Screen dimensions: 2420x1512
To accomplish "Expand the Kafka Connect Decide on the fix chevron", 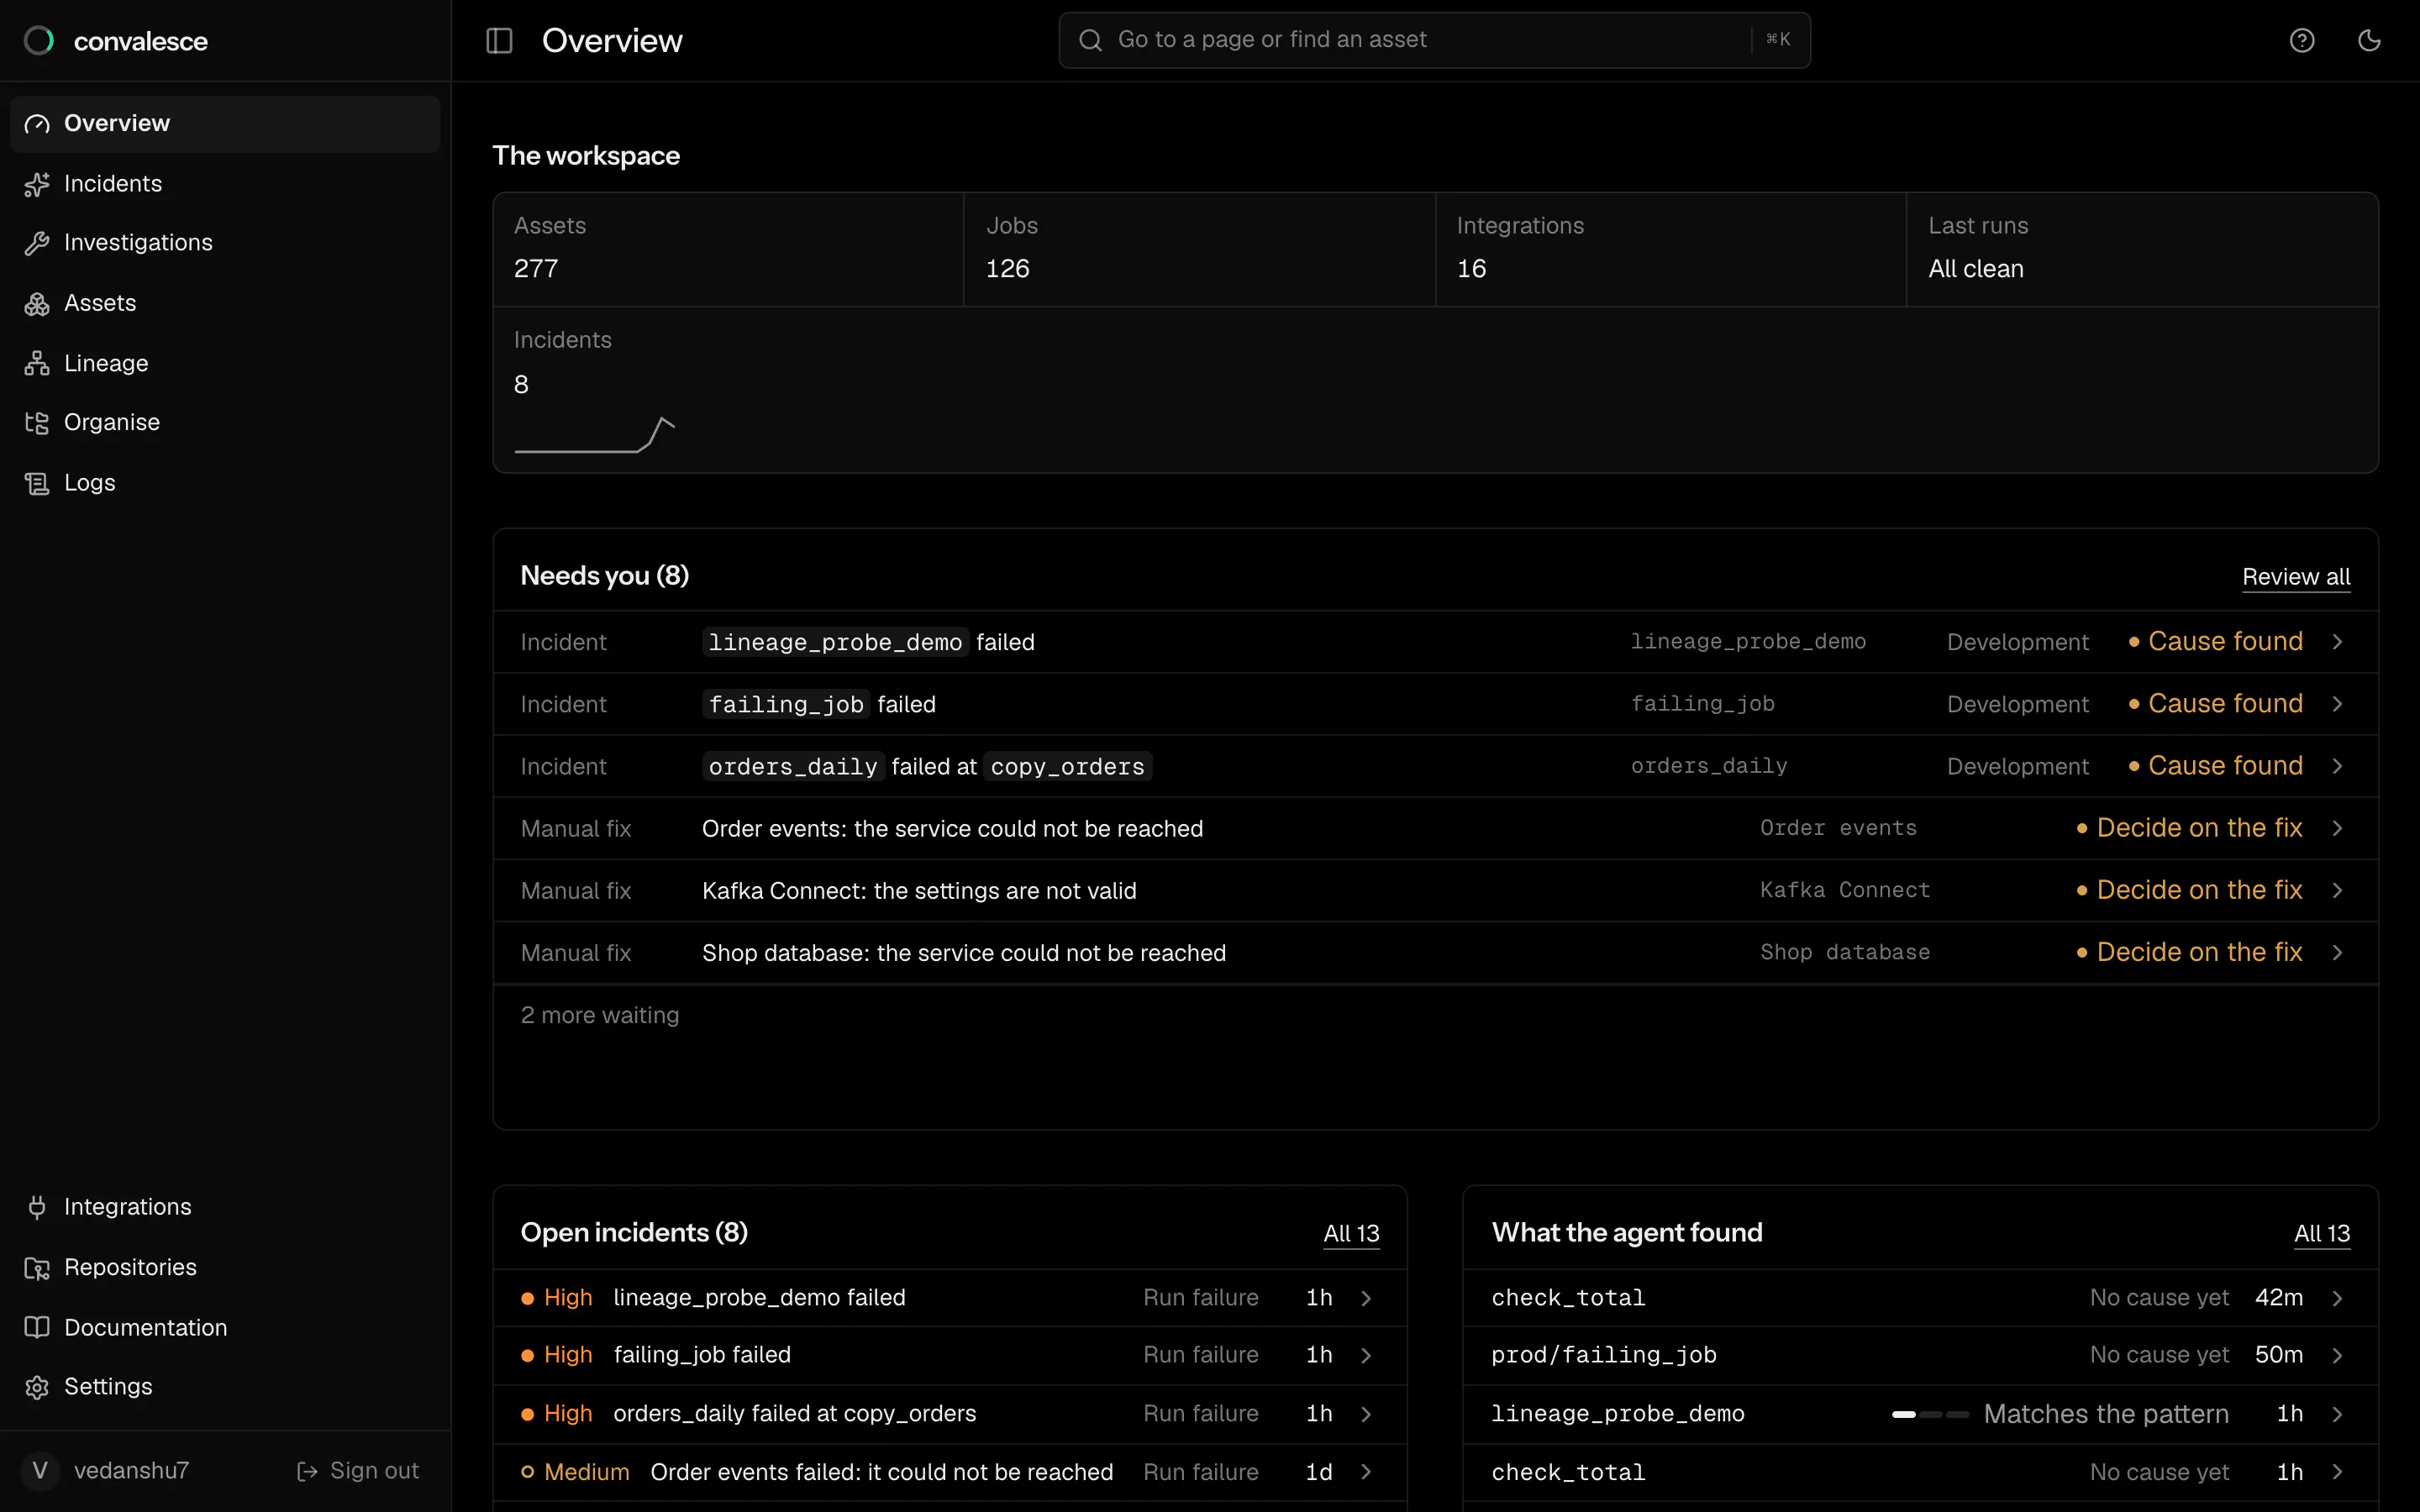I will pos(2337,890).
